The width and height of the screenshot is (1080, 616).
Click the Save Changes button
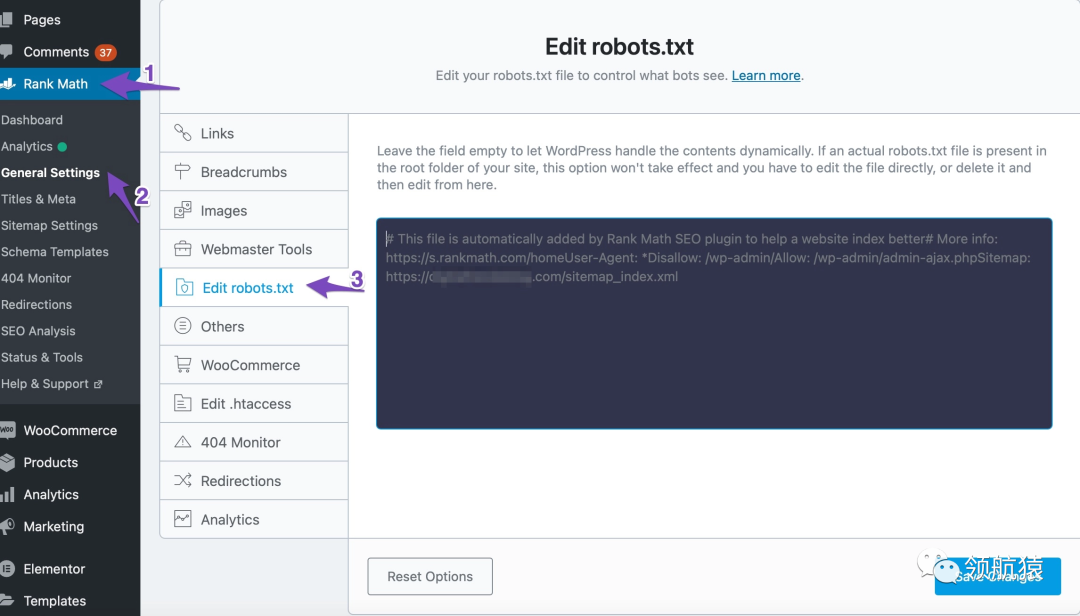997,576
